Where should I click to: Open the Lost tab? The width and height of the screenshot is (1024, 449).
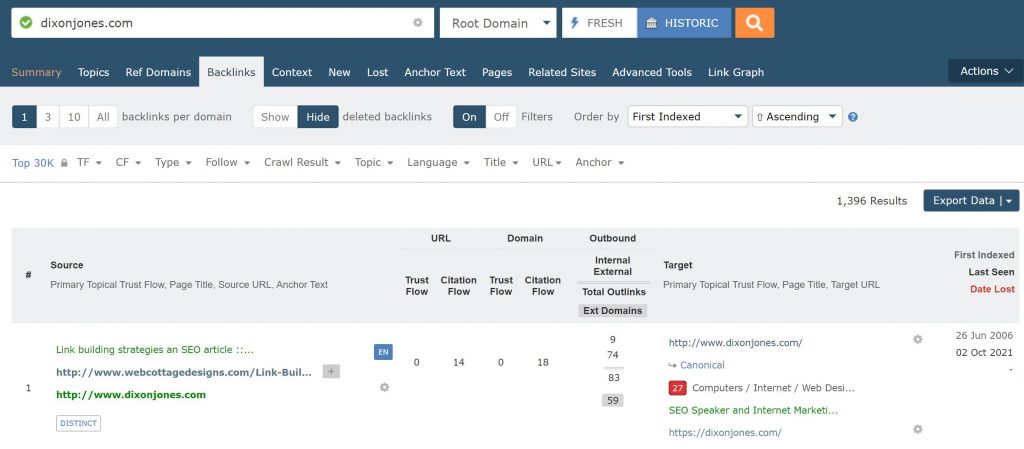tap(377, 72)
